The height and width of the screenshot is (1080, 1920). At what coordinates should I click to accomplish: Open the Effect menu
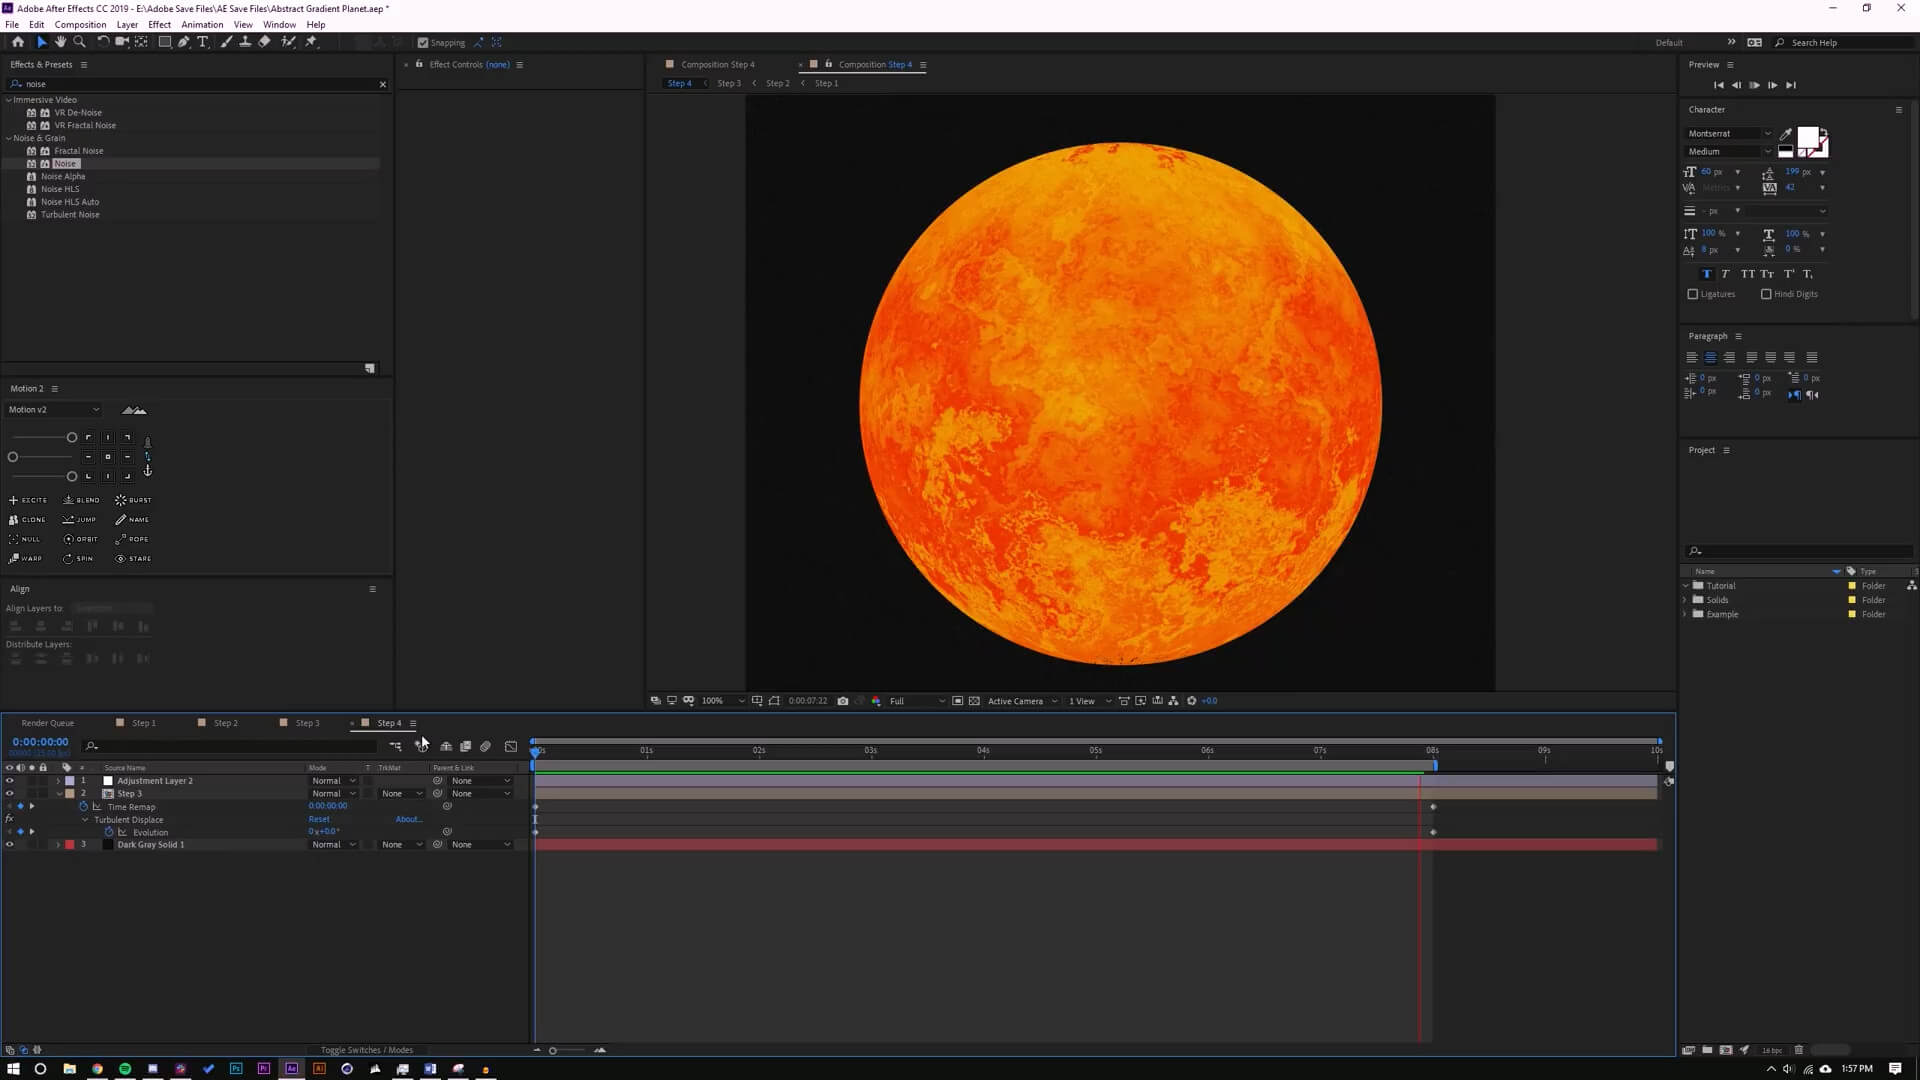(x=159, y=24)
